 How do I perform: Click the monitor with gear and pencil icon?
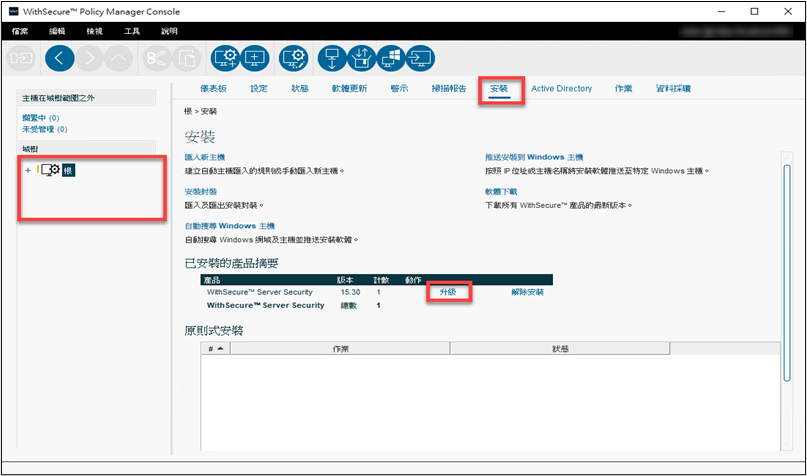[x=293, y=57]
